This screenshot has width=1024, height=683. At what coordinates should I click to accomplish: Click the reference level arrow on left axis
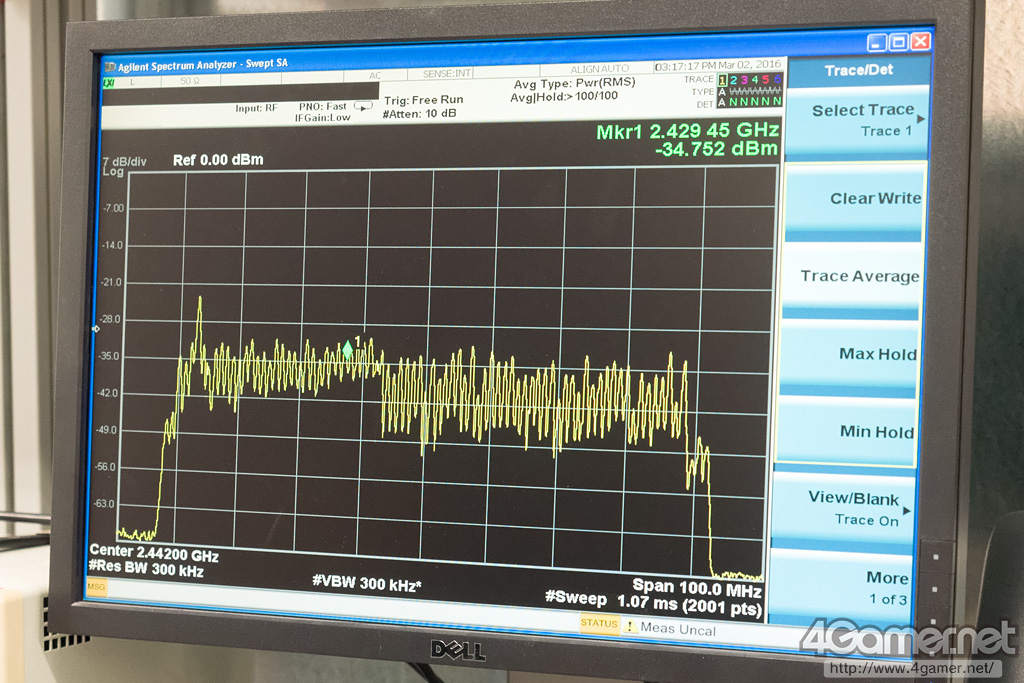(x=96, y=329)
